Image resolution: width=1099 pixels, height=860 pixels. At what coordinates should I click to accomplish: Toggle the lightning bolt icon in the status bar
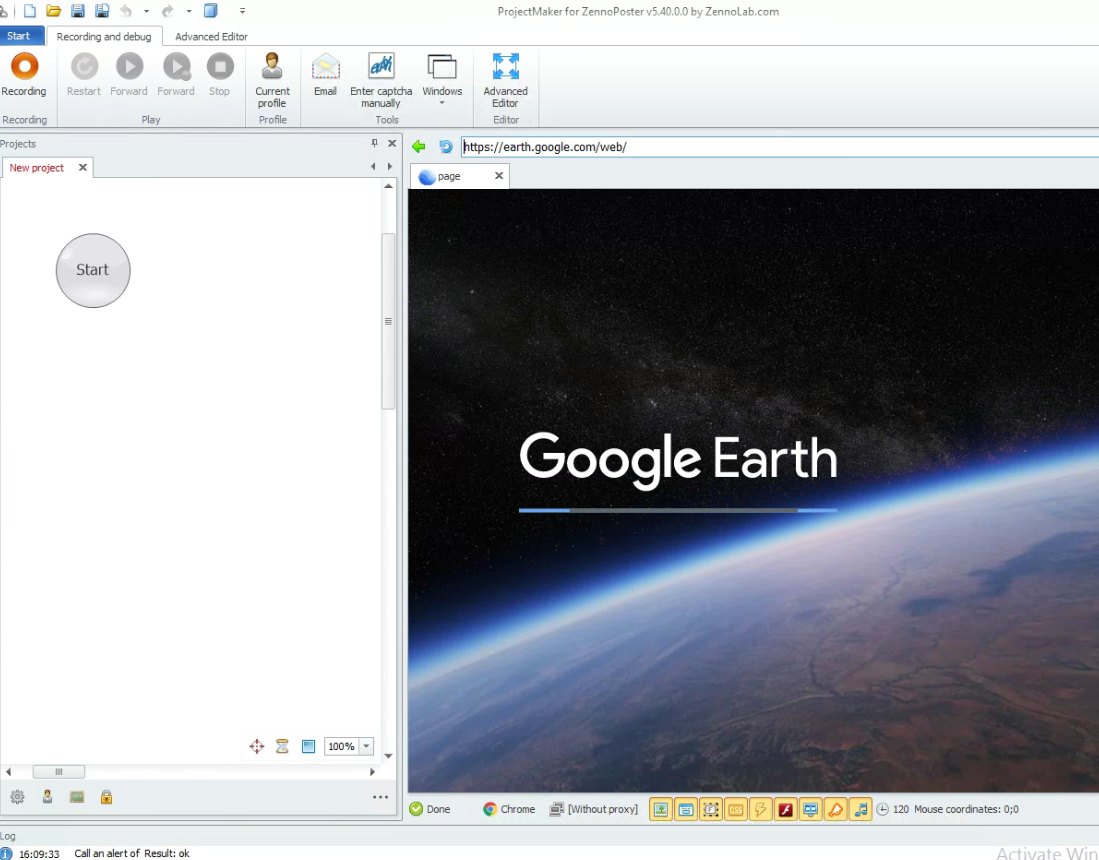pos(760,809)
